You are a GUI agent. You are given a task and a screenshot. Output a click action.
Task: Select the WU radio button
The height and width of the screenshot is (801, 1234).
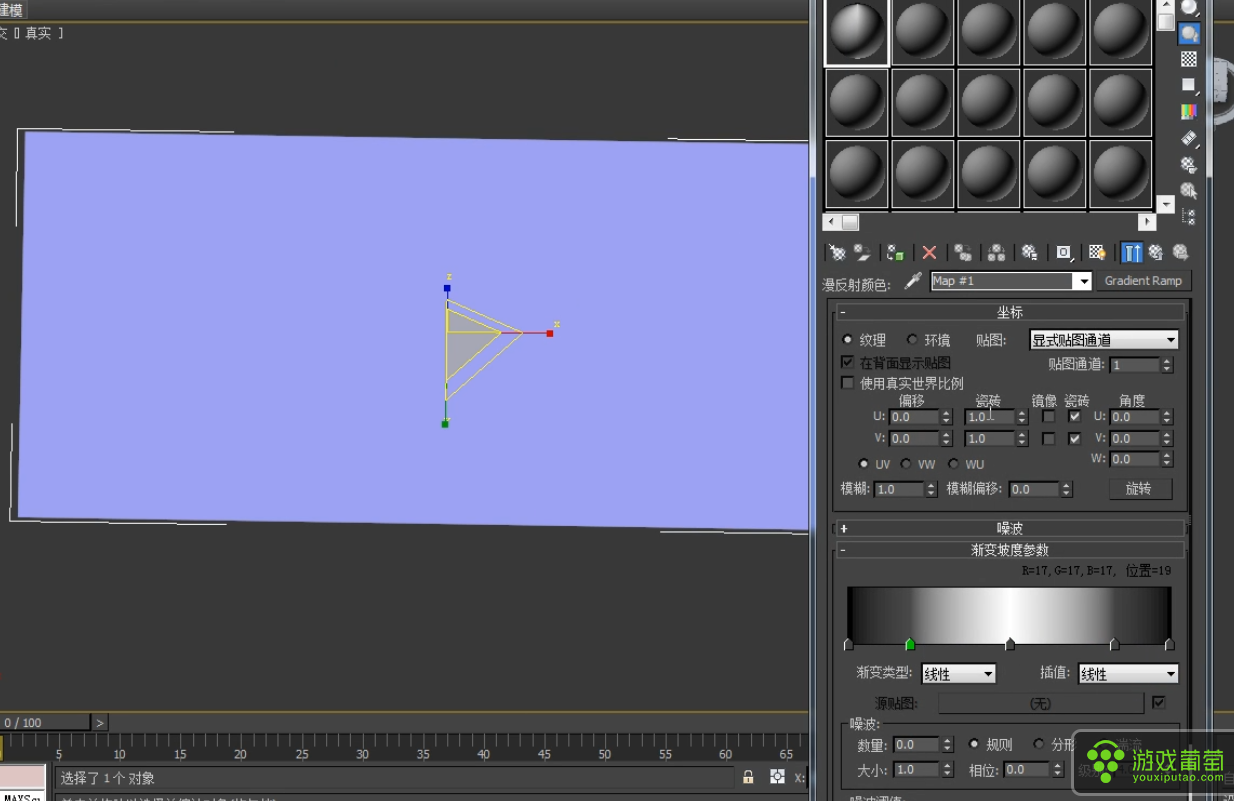pyautogui.click(x=954, y=464)
